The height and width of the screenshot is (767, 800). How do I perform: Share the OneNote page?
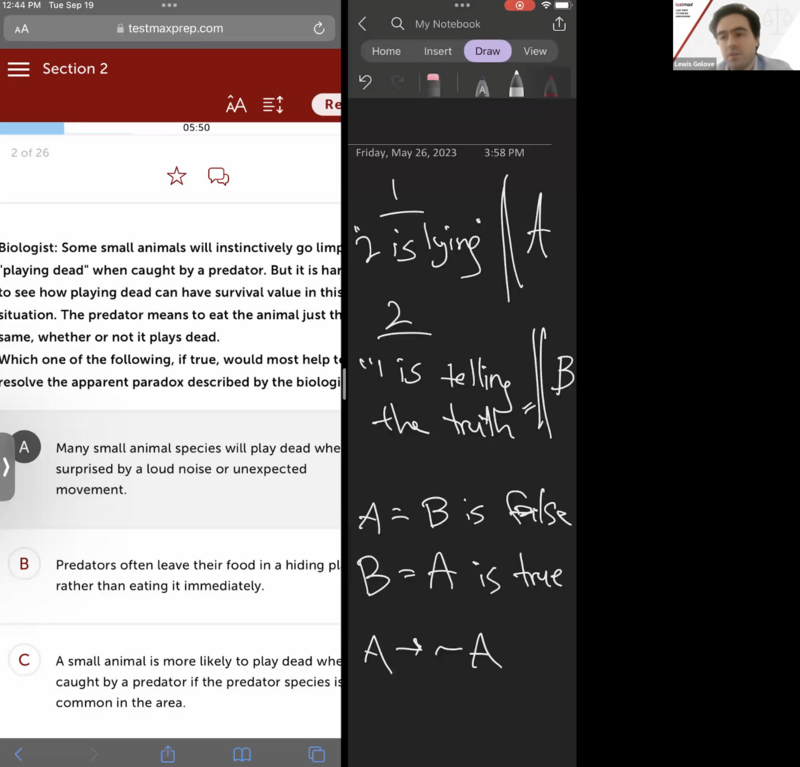[x=559, y=24]
